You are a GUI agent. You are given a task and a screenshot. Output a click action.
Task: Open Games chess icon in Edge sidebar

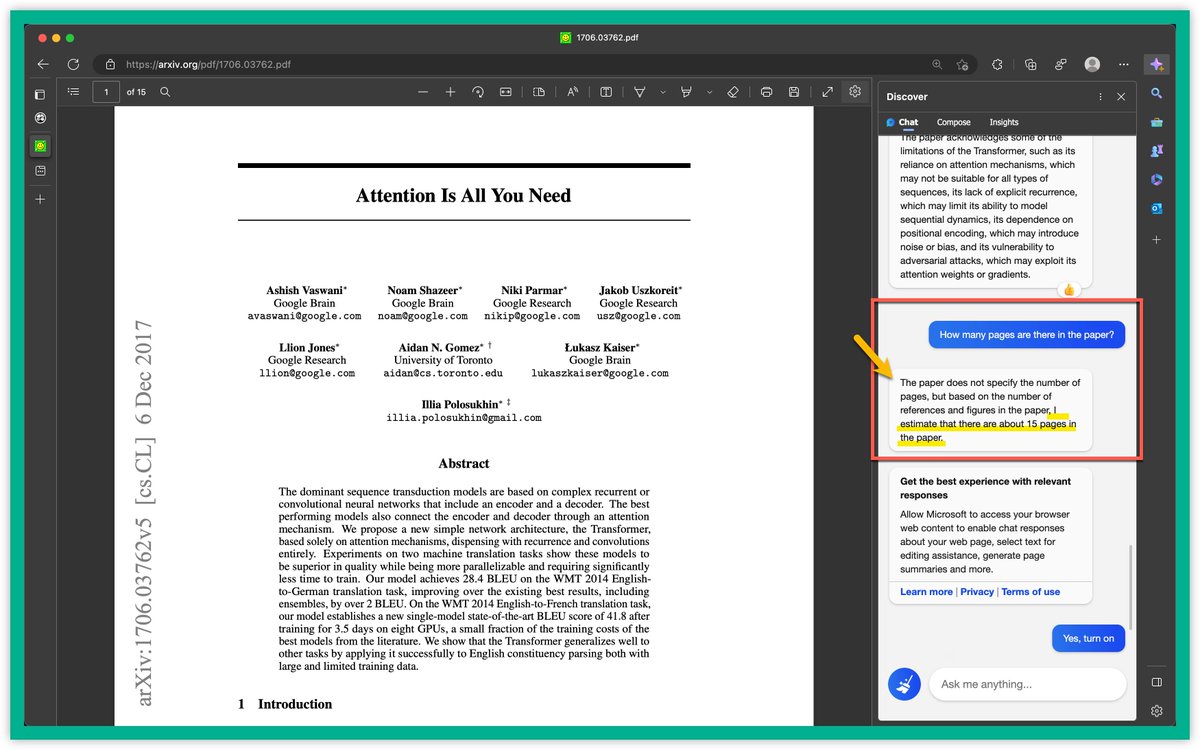(1156, 151)
